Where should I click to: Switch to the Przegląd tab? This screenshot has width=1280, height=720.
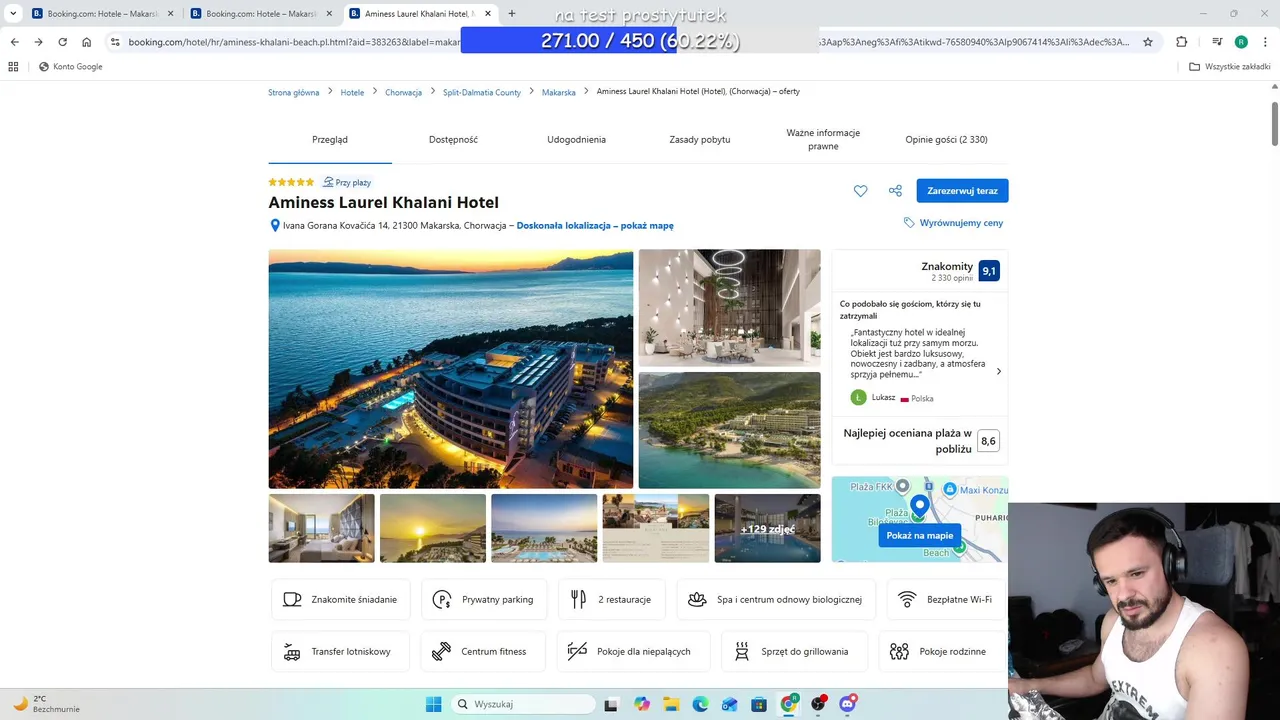pos(330,139)
